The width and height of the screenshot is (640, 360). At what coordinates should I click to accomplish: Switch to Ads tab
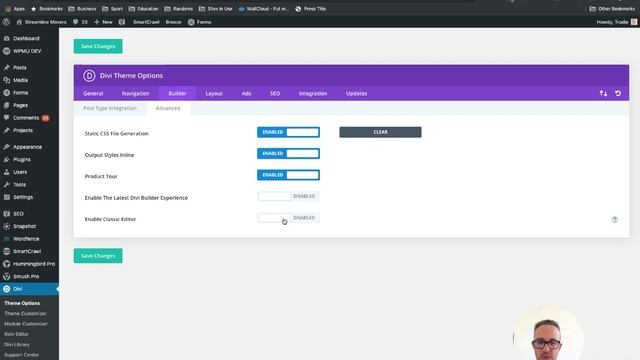(246, 93)
